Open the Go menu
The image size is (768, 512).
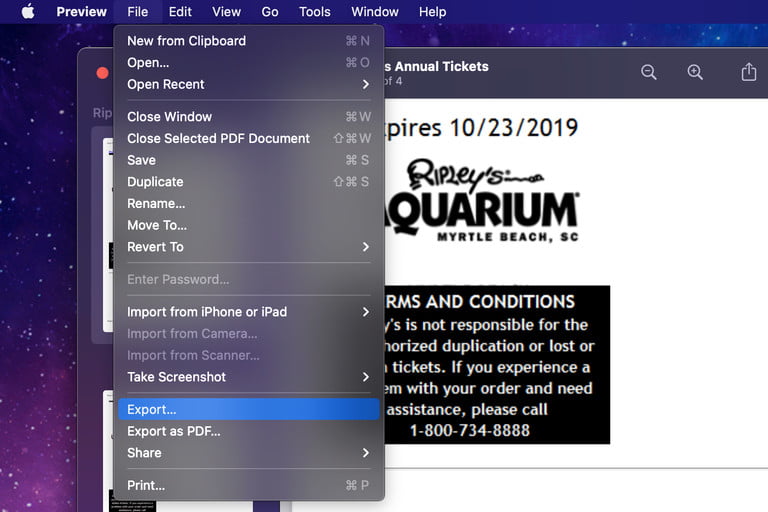[270, 12]
